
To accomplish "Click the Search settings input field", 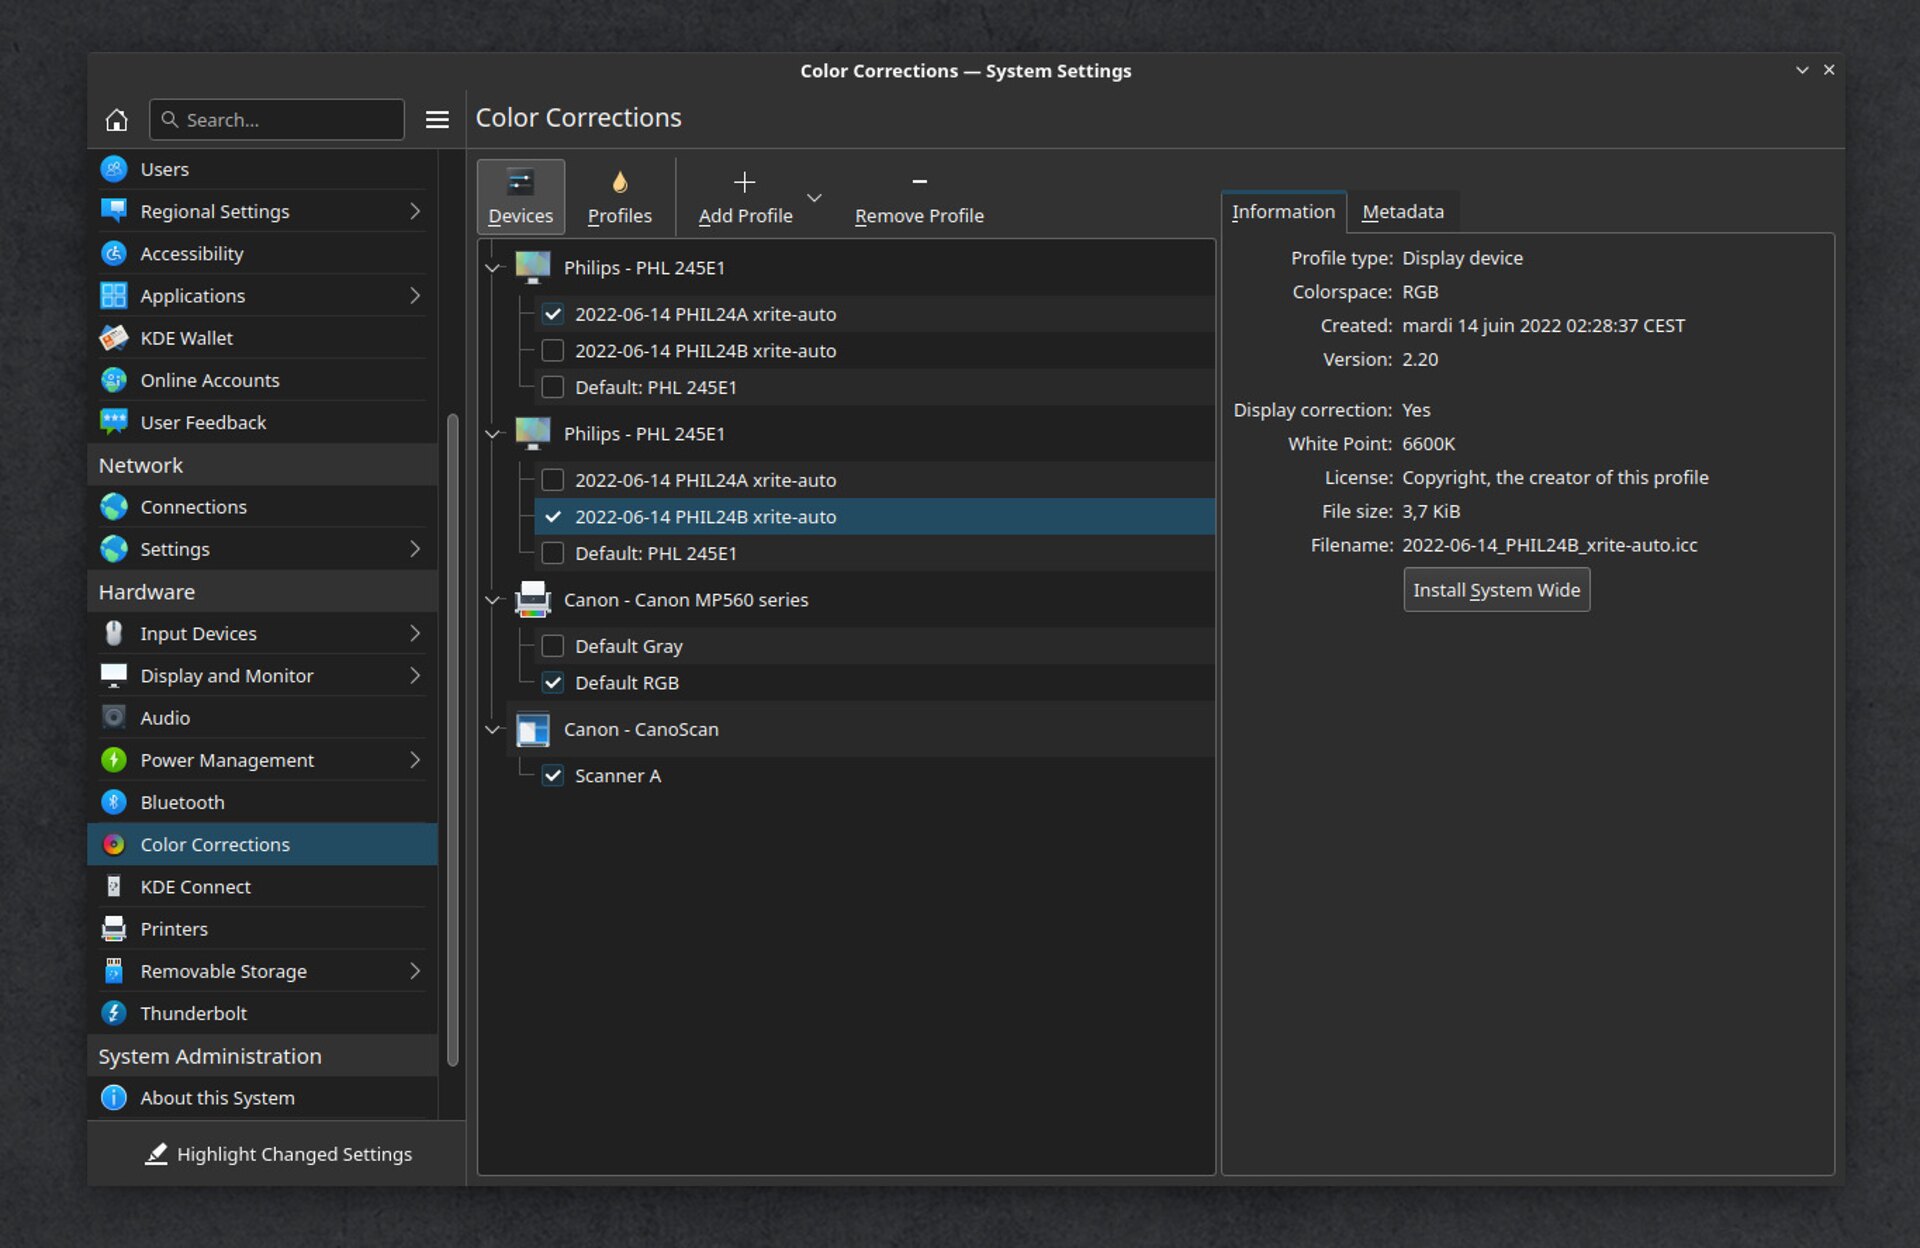I will 290,120.
